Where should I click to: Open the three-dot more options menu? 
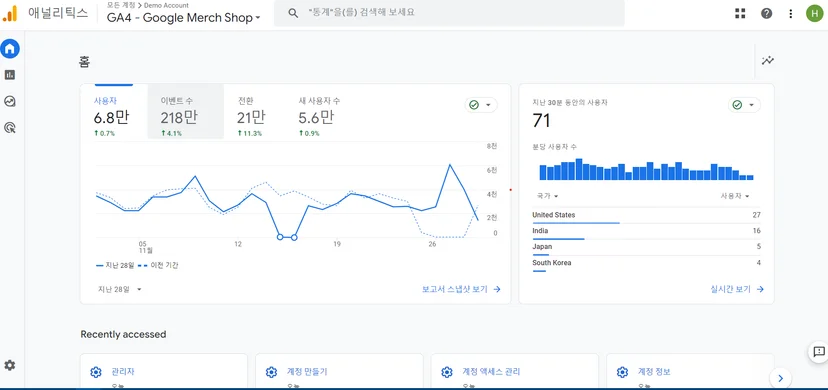click(791, 14)
